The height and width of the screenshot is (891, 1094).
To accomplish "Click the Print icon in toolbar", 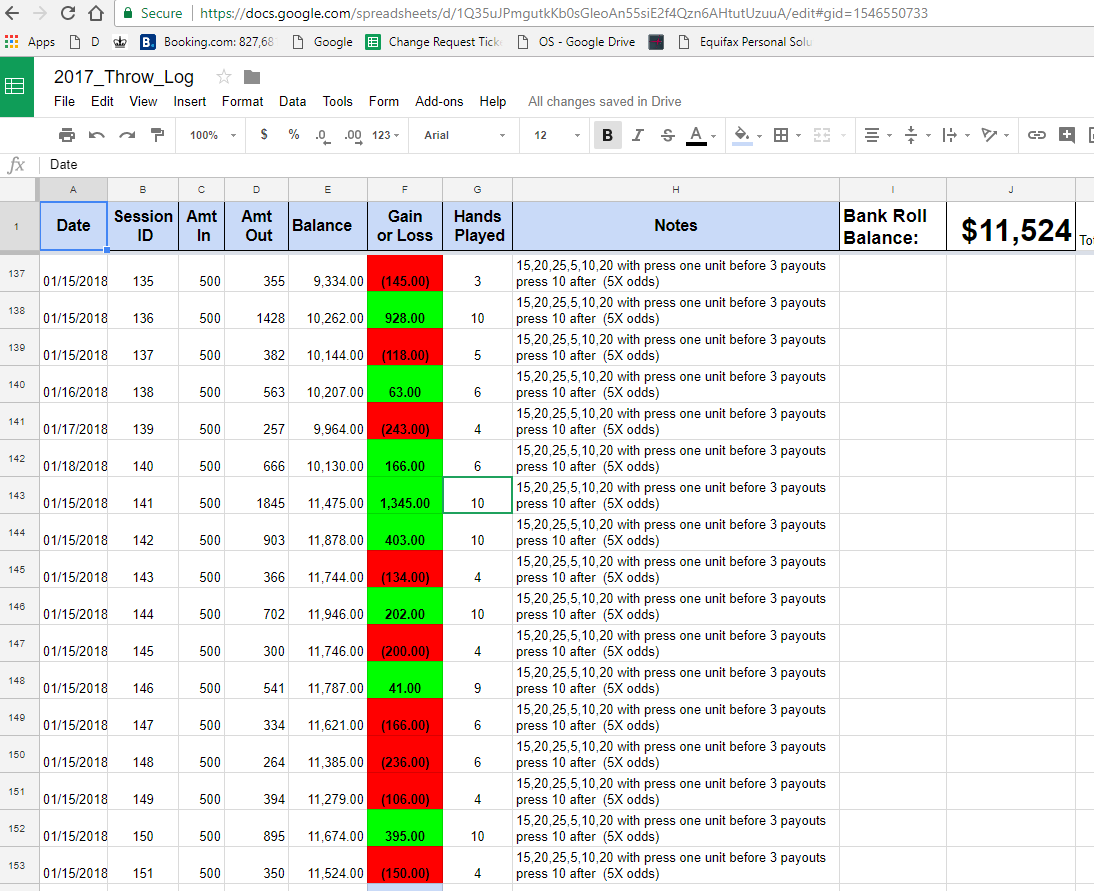I will [67, 135].
